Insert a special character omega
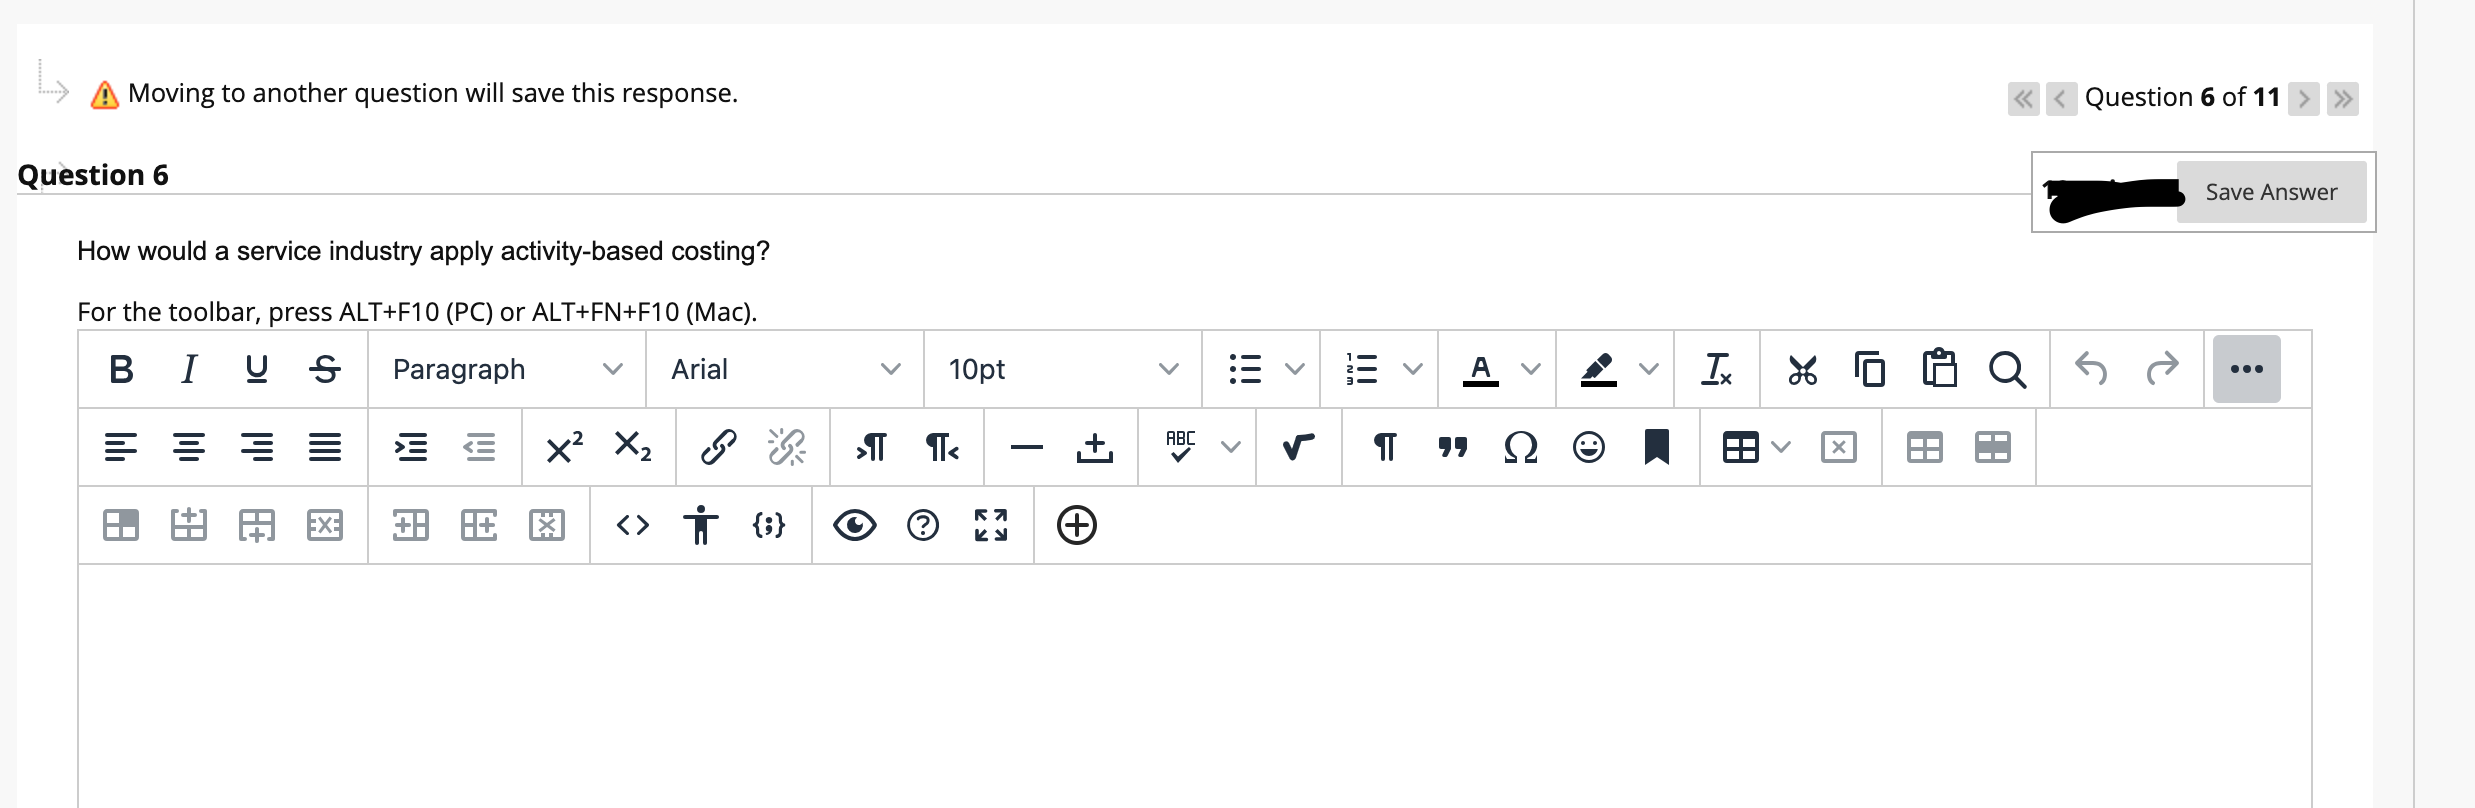 (1521, 447)
